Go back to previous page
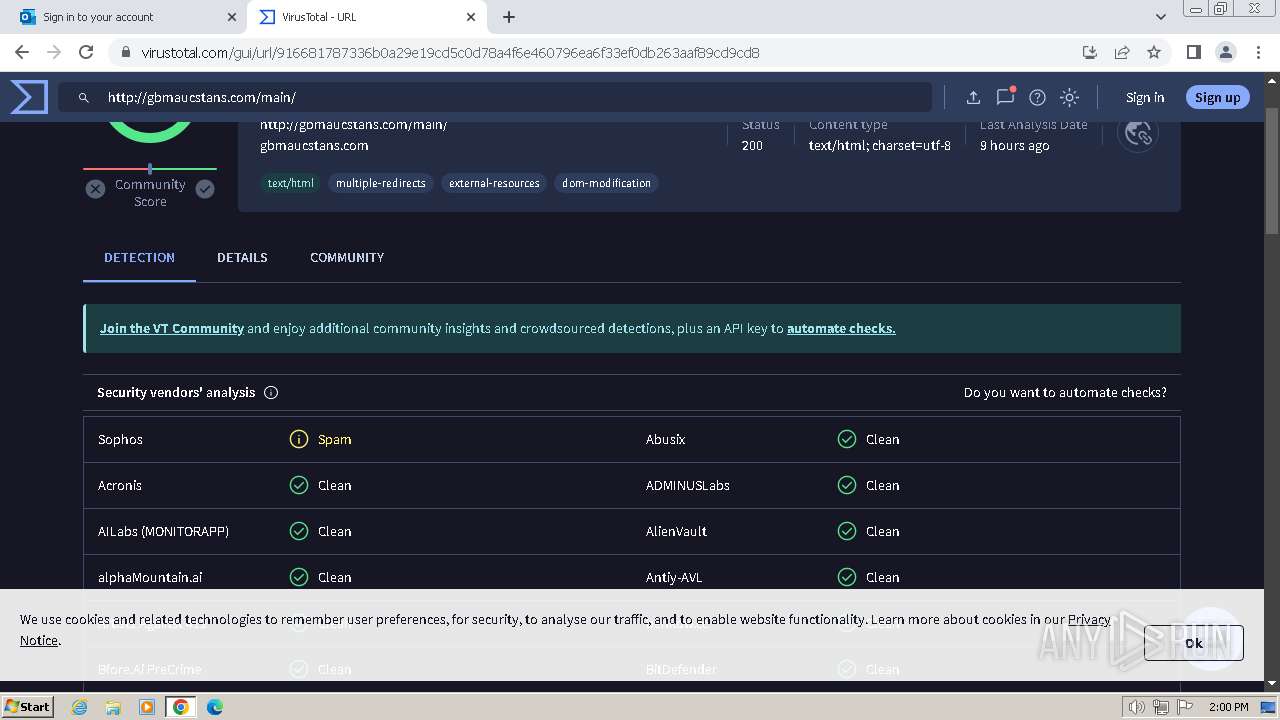This screenshot has width=1280, height=720. tap(22, 52)
